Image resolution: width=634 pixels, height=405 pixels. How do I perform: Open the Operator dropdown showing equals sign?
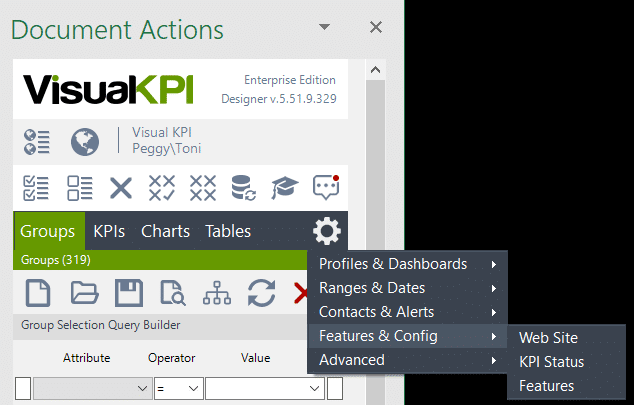point(178,388)
